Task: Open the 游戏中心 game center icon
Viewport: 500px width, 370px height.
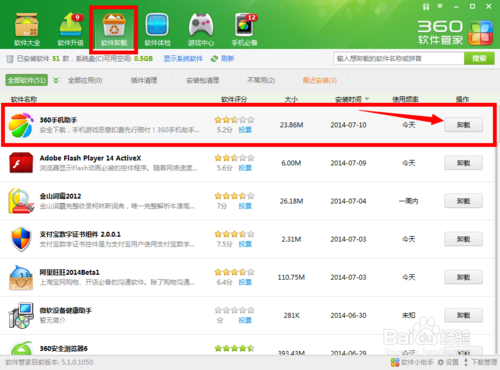Action: (x=201, y=29)
